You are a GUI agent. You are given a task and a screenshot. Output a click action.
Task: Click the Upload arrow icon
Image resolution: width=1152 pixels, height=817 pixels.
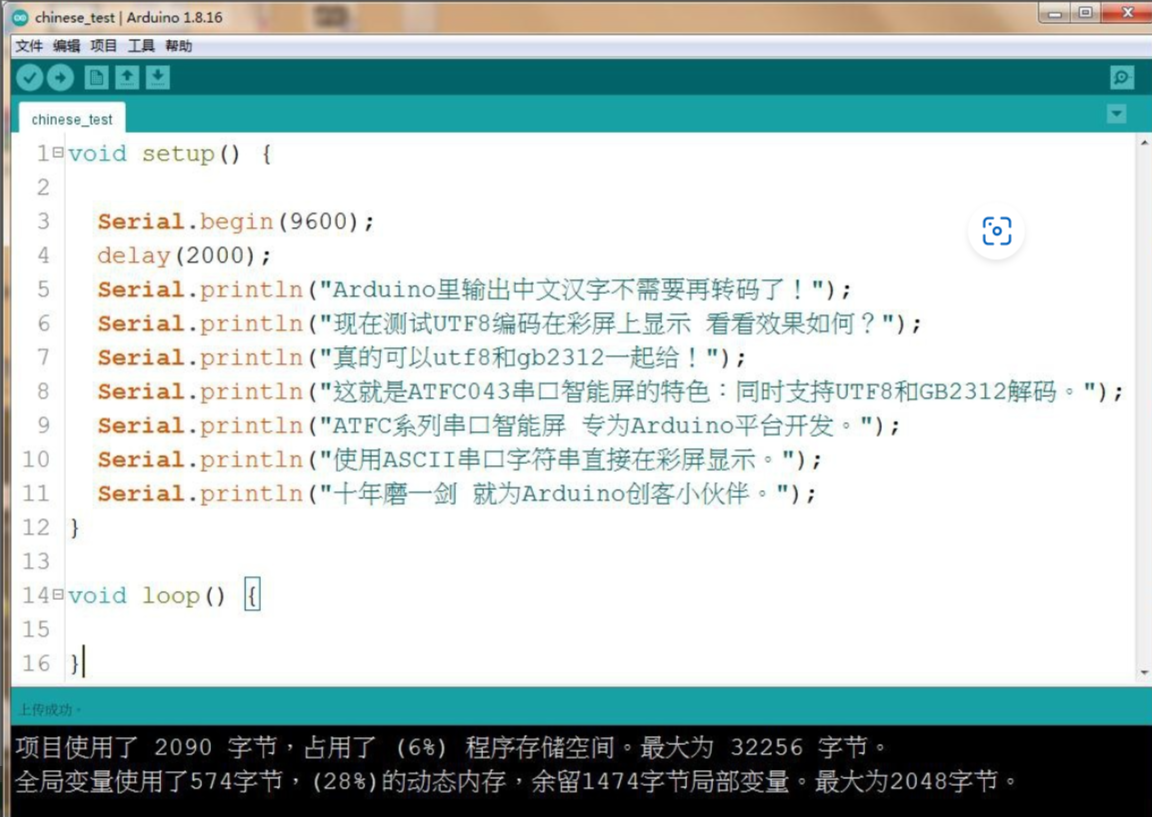[x=61, y=78]
